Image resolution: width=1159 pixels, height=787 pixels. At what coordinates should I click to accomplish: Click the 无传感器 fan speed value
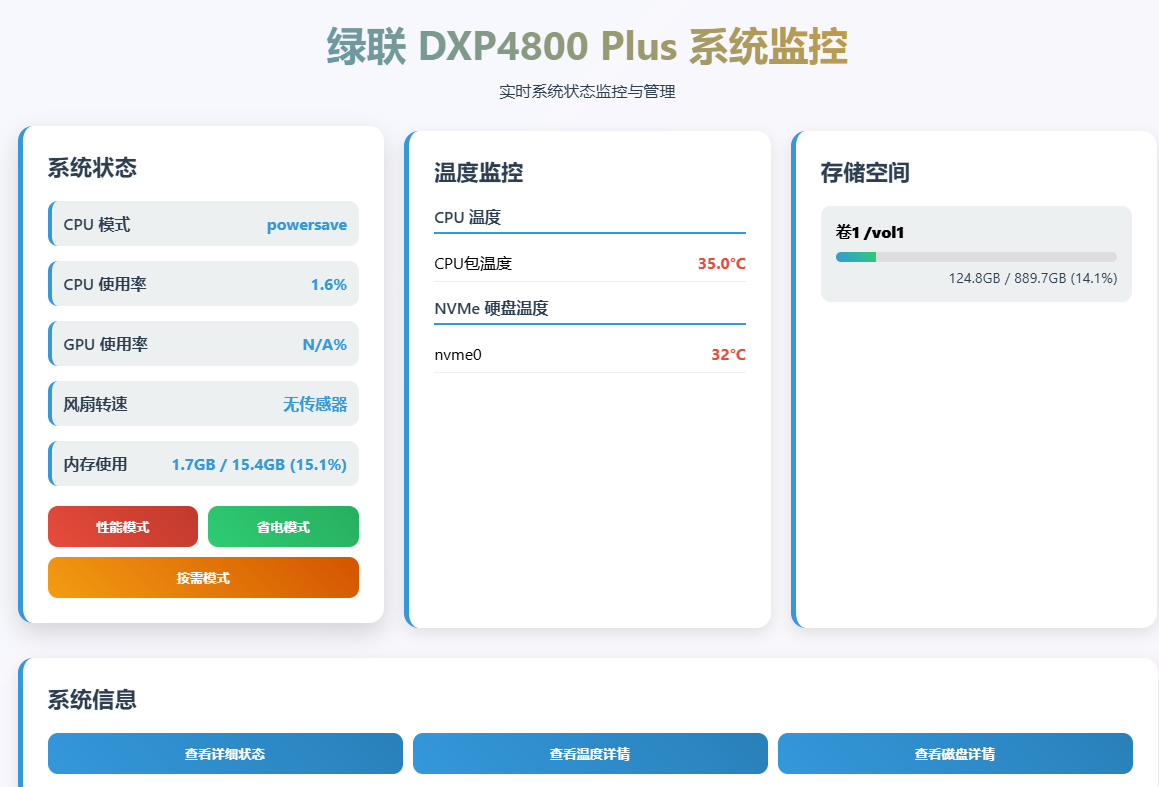pos(315,404)
